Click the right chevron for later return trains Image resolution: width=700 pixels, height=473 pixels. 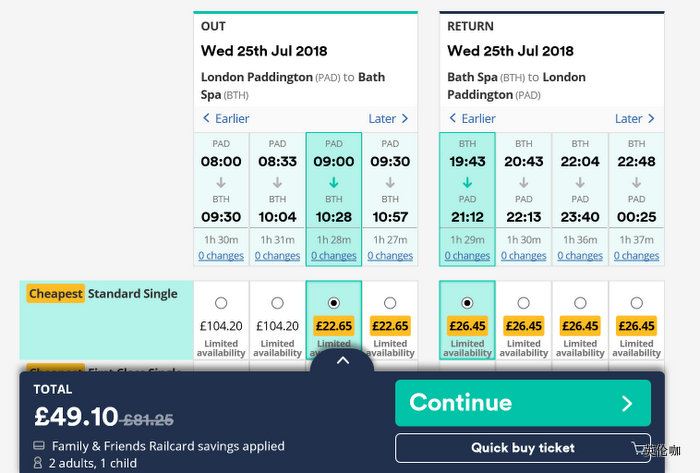click(x=651, y=119)
